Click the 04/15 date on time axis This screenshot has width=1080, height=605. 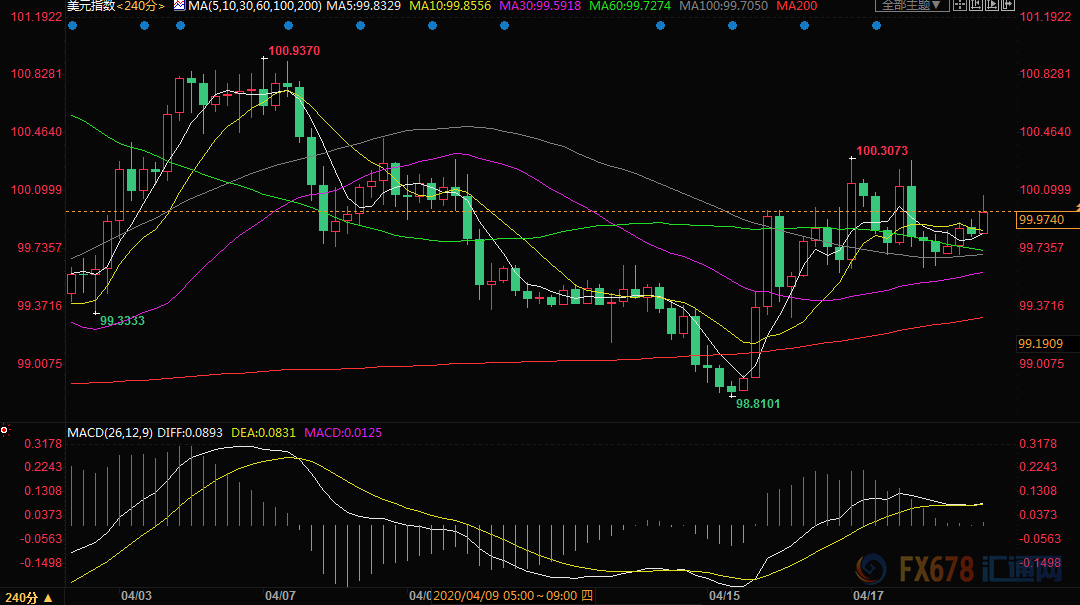coord(723,594)
